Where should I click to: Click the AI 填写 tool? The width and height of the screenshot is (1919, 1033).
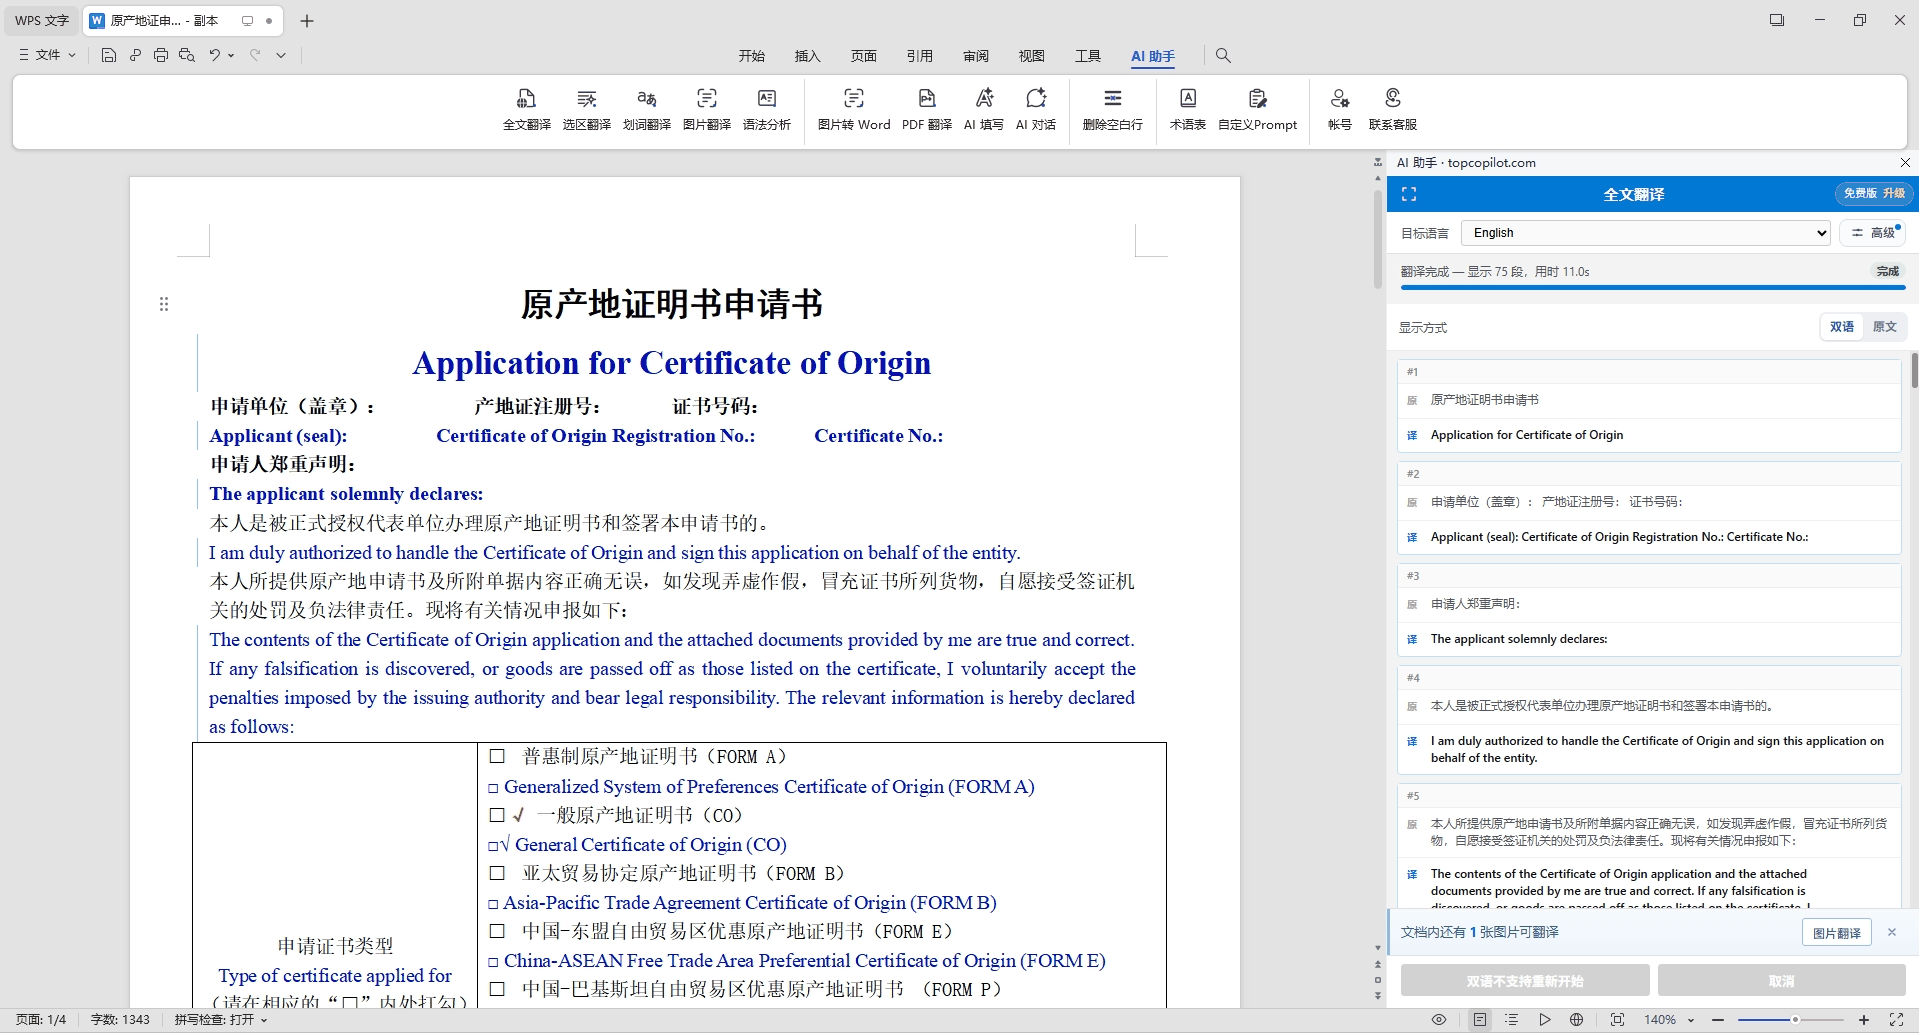(984, 110)
